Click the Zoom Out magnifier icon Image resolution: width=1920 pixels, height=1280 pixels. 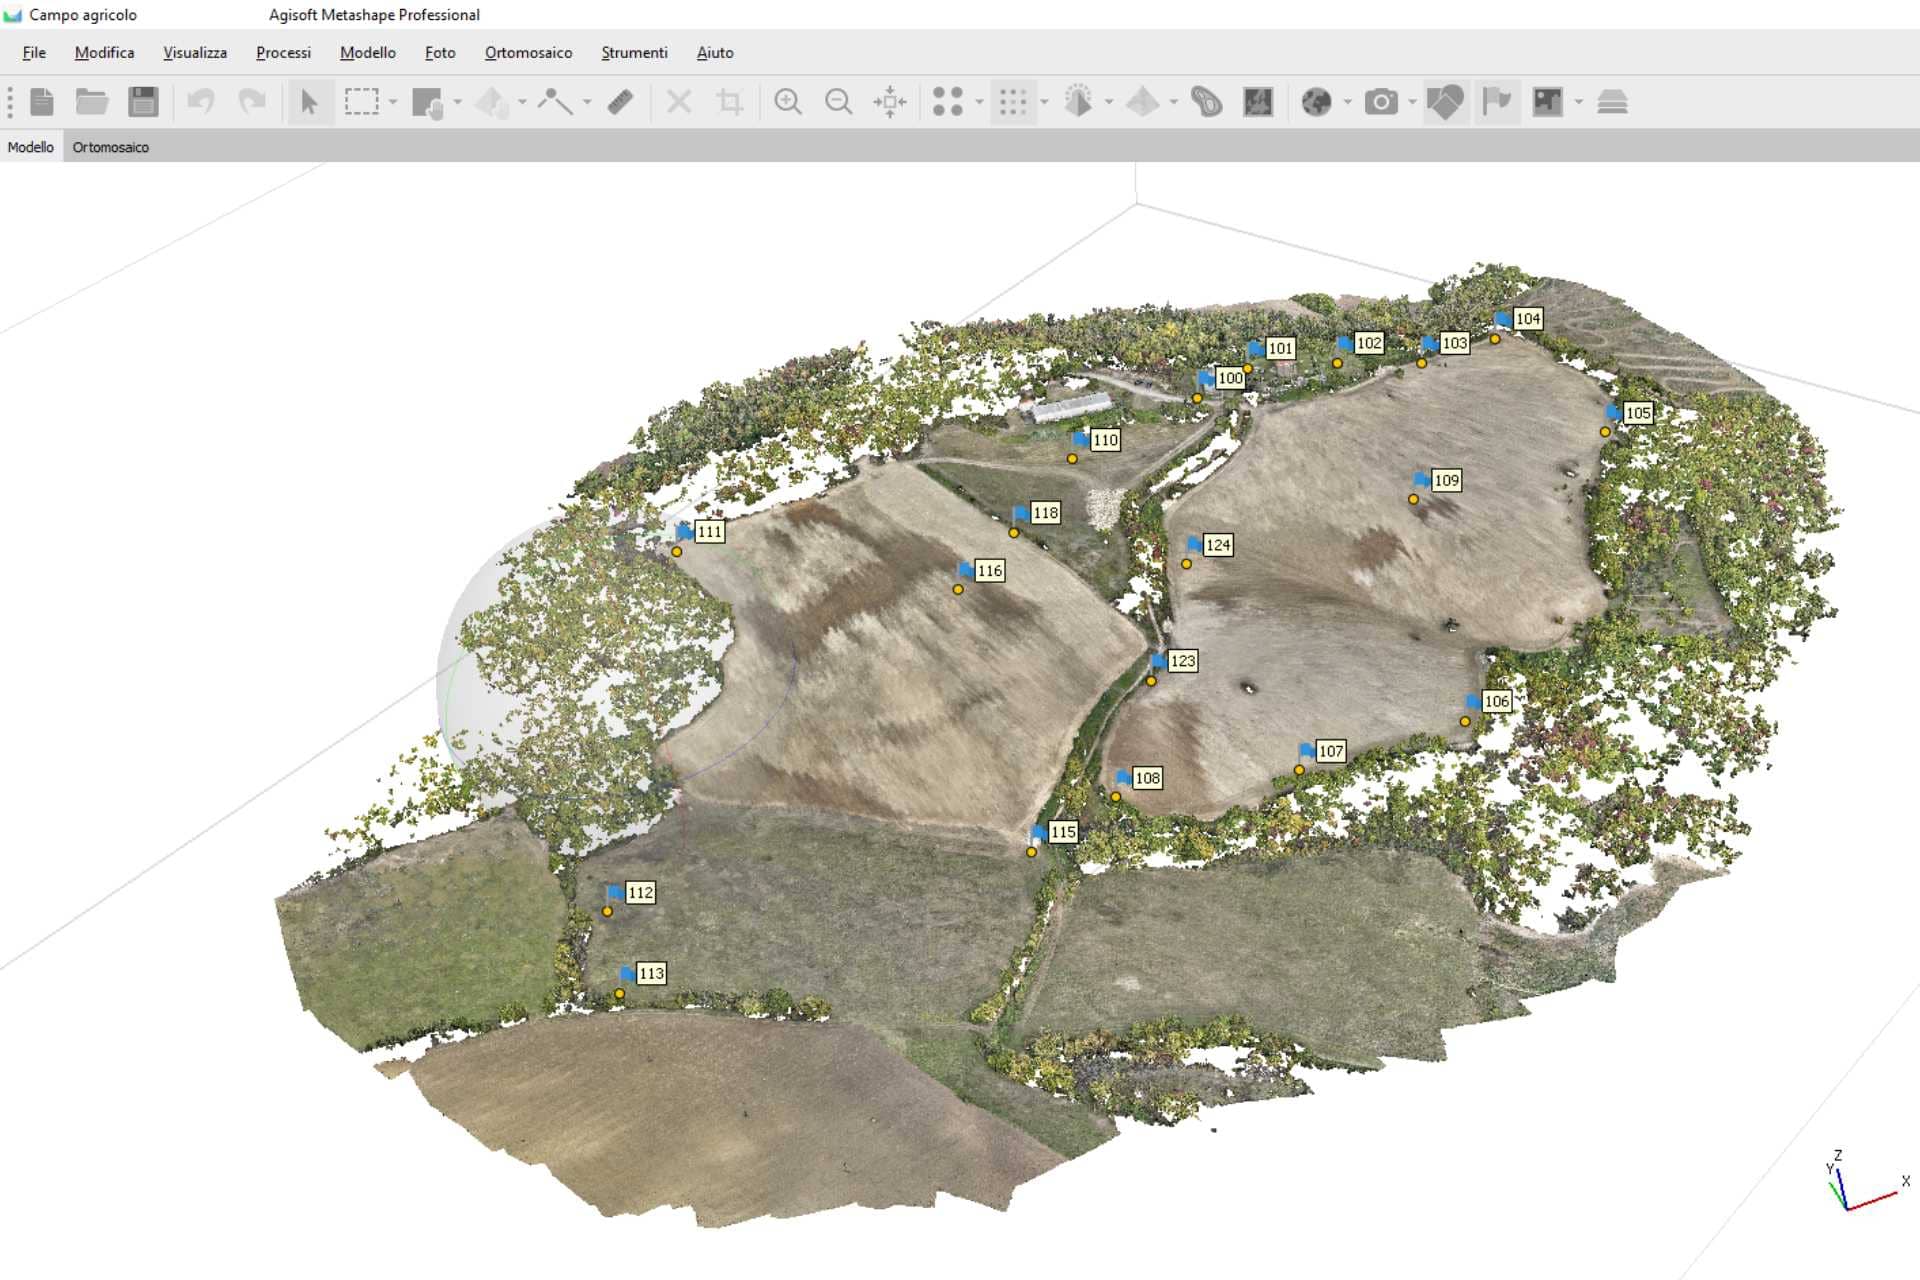point(838,102)
